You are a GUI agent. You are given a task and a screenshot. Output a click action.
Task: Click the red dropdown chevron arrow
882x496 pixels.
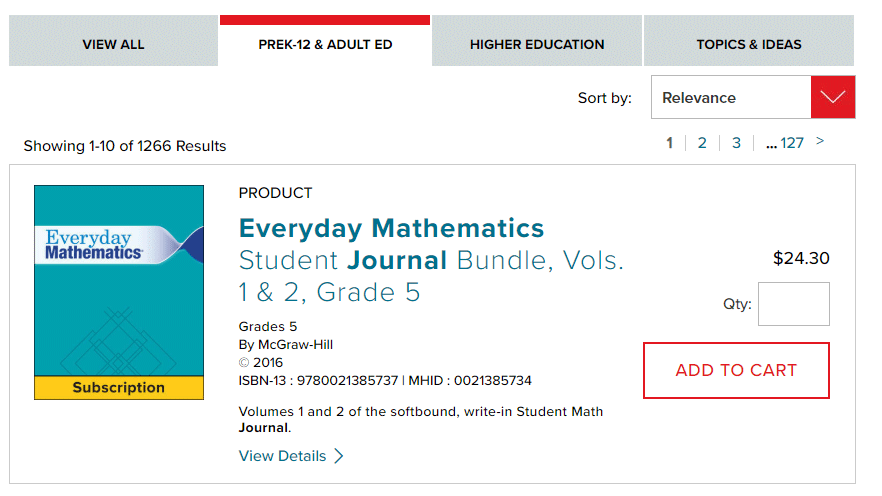833,98
